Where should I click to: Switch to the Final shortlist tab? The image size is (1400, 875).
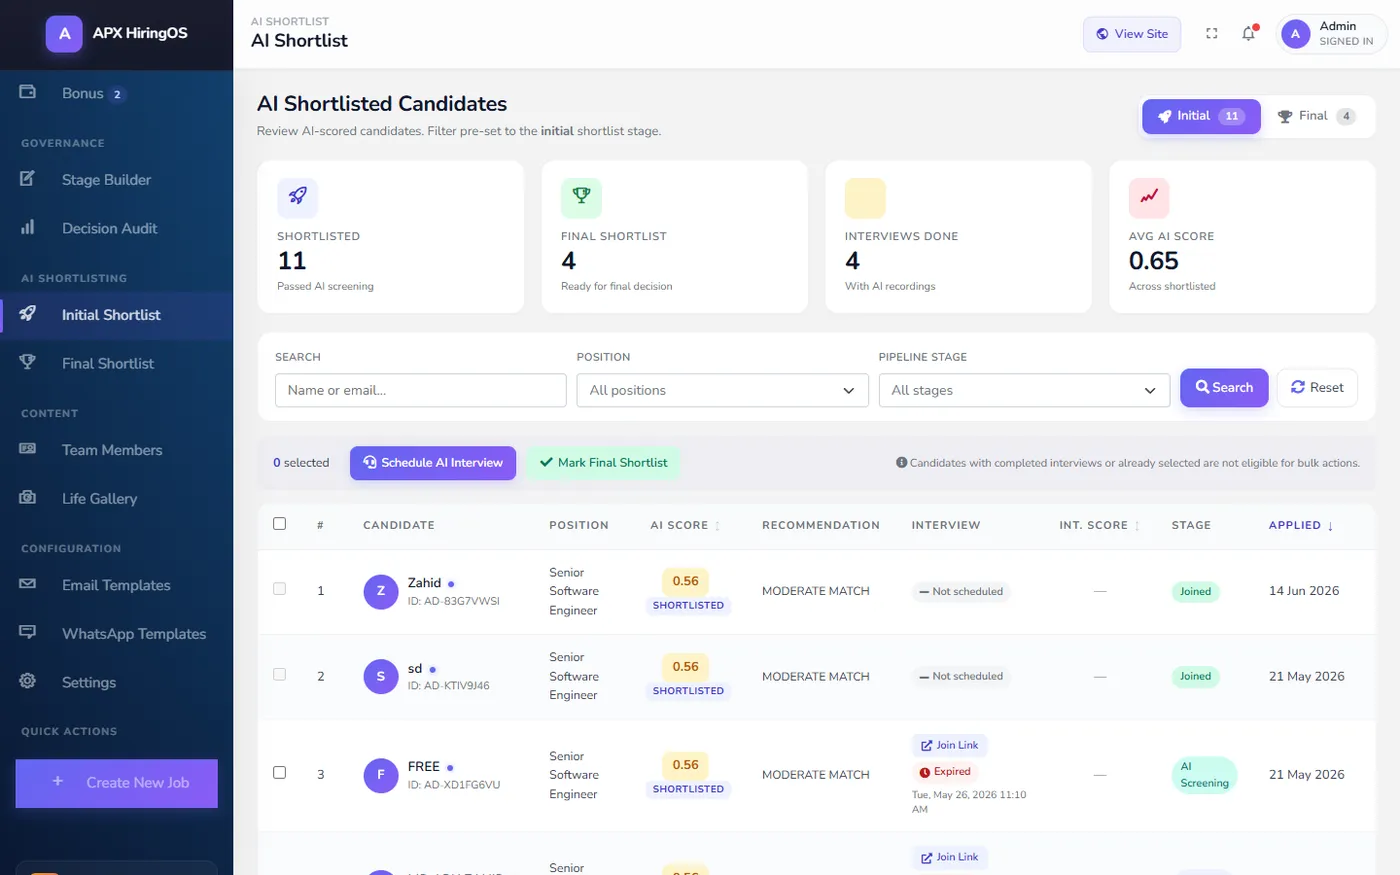tap(1316, 116)
